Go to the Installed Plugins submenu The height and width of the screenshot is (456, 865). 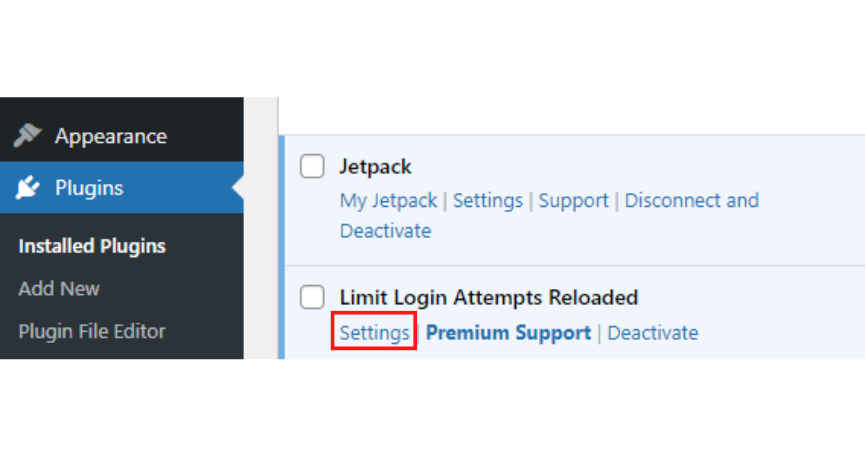[x=92, y=246]
